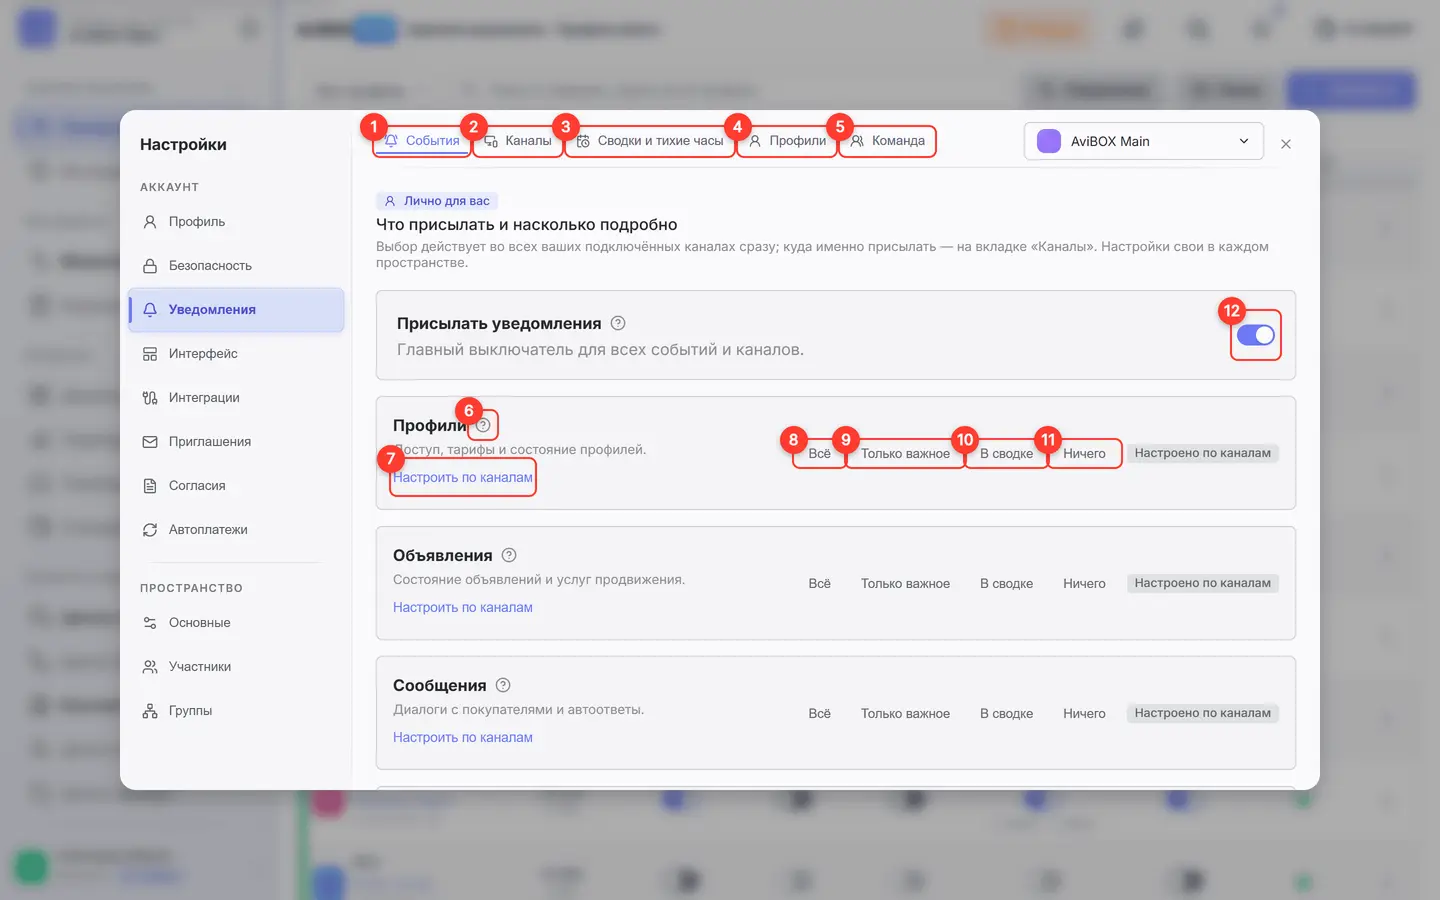
Task: Open the Команда tab
Action: (887, 141)
